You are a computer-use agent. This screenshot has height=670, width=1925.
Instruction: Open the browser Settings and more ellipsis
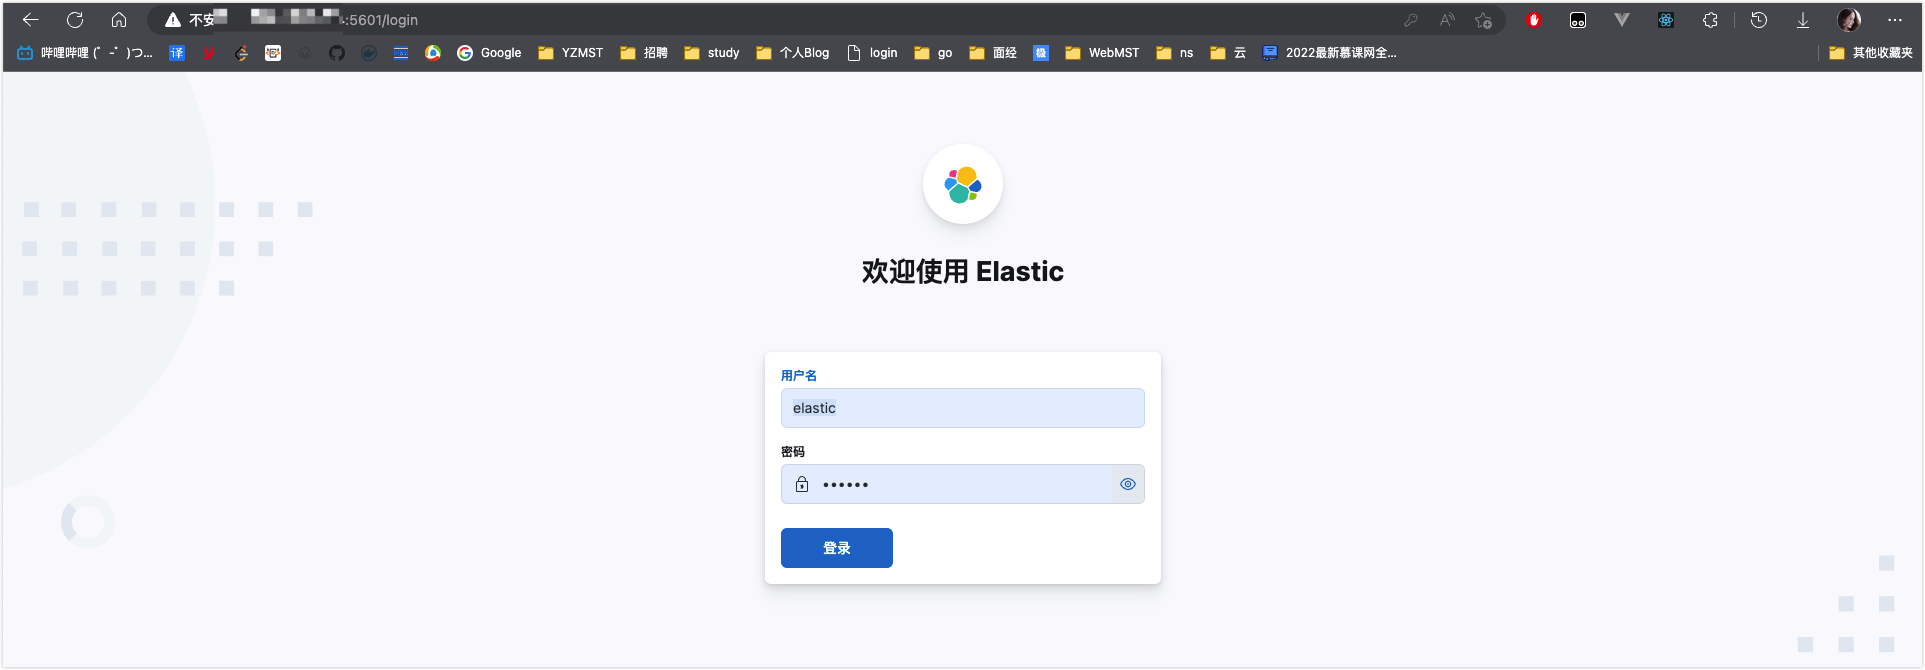[1895, 20]
